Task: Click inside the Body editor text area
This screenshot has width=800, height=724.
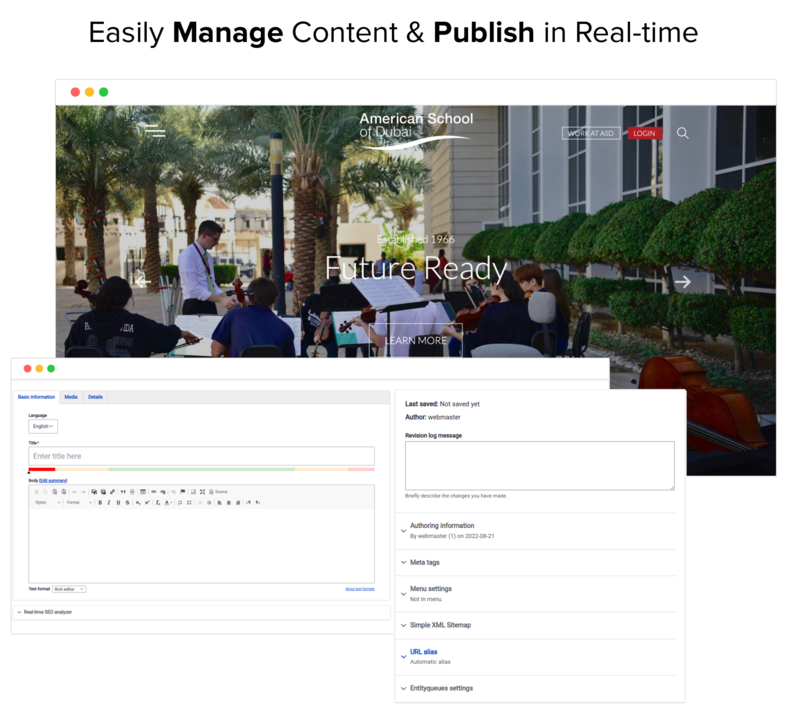Action: 202,546
